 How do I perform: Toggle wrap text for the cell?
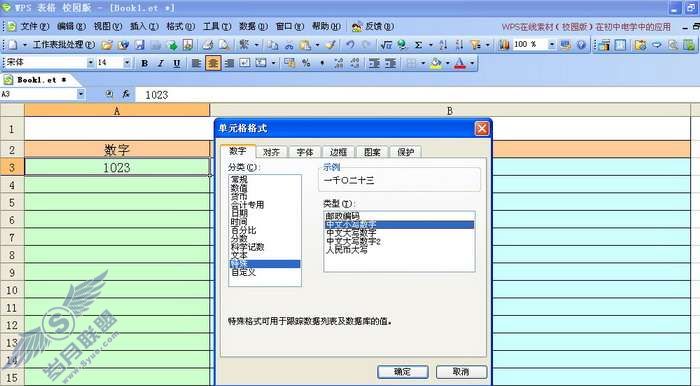(x=245, y=63)
